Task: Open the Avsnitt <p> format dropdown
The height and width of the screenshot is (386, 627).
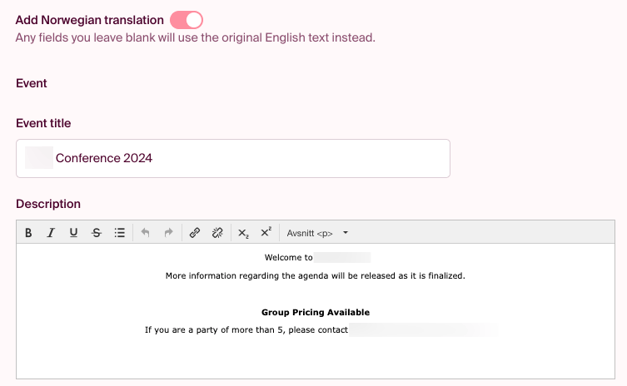Action: 317,233
